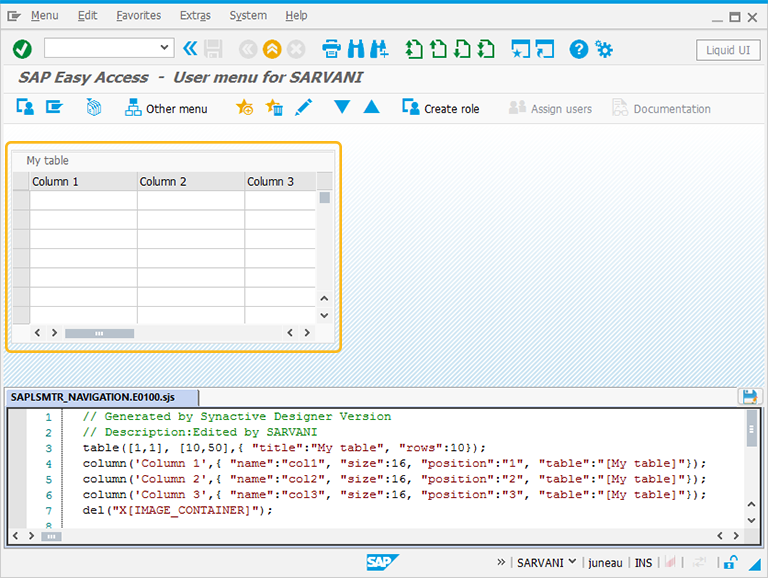
Task: Click the Other menu button
Action: [166, 108]
